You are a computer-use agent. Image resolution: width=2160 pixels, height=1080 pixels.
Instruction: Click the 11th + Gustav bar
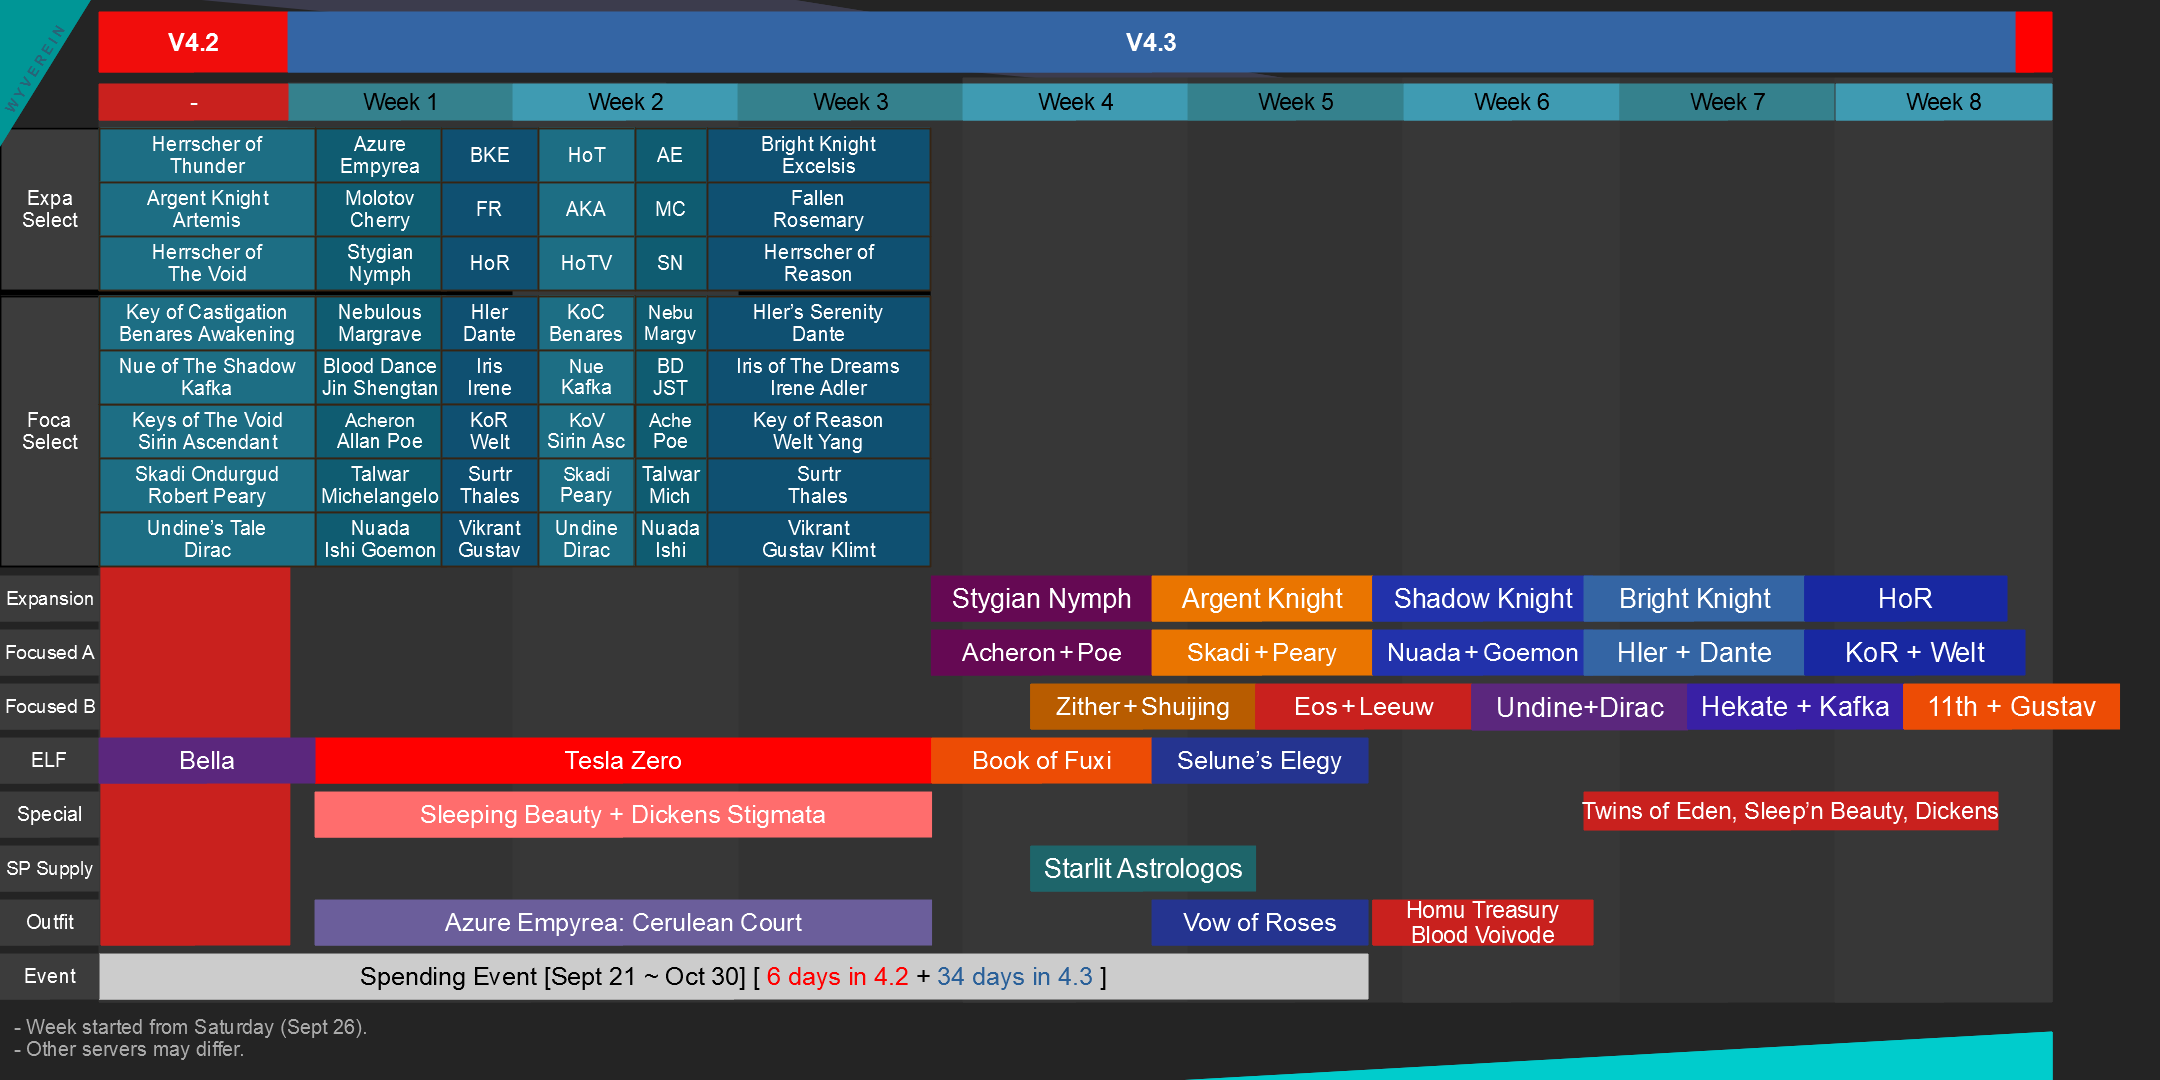[x=2011, y=706]
